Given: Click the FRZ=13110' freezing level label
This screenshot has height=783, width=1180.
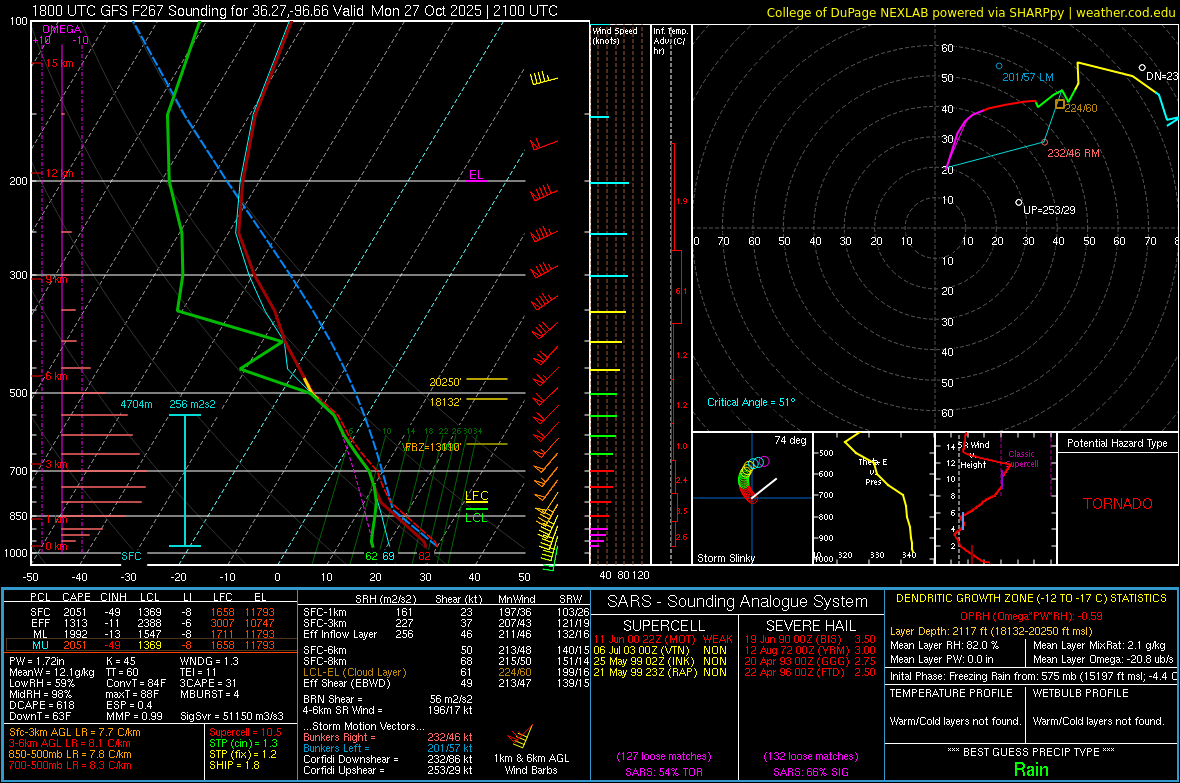Looking at the screenshot, I should click(433, 447).
